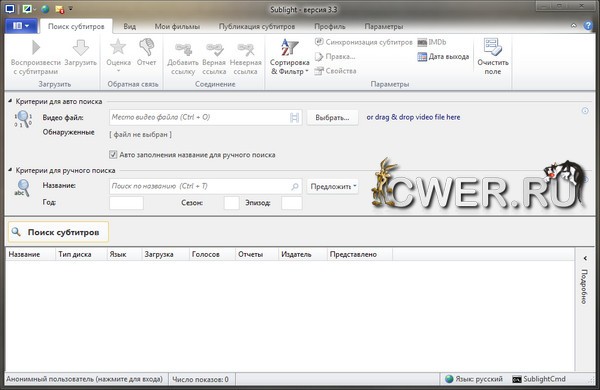The image size is (600, 390).
Task: Click Верная ссылка icon
Action: tap(214, 50)
